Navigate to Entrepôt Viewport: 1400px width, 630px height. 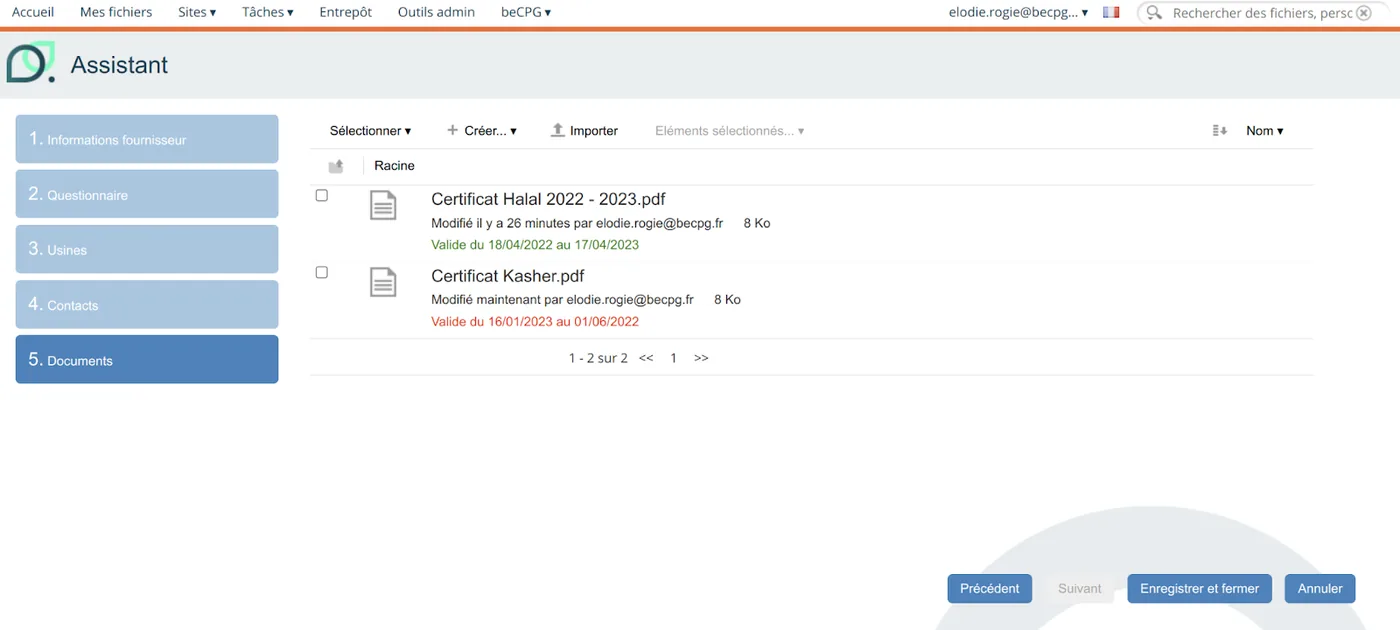345,12
